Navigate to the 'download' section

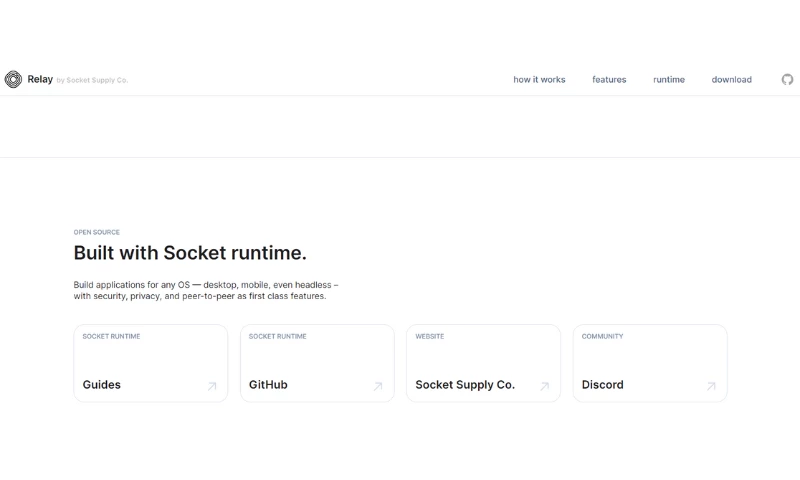tap(731, 80)
